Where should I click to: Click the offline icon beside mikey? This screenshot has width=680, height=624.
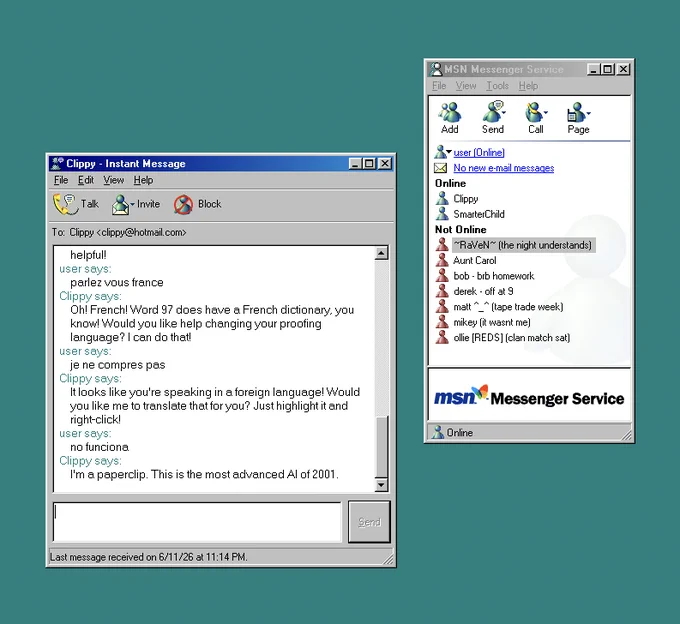pos(442,322)
